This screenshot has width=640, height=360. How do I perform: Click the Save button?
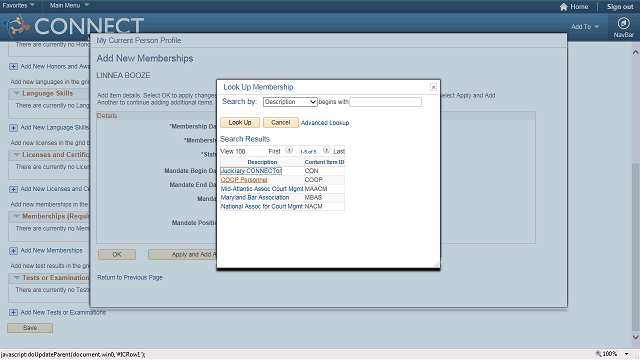tap(30, 328)
